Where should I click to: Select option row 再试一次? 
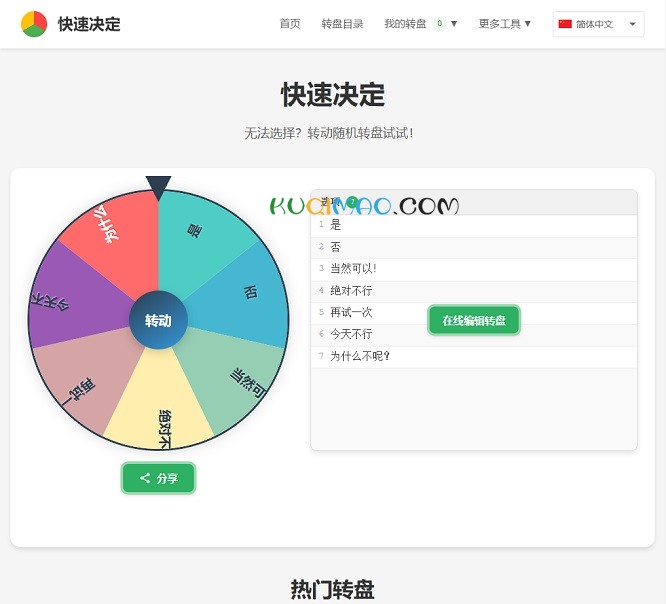(x=474, y=313)
